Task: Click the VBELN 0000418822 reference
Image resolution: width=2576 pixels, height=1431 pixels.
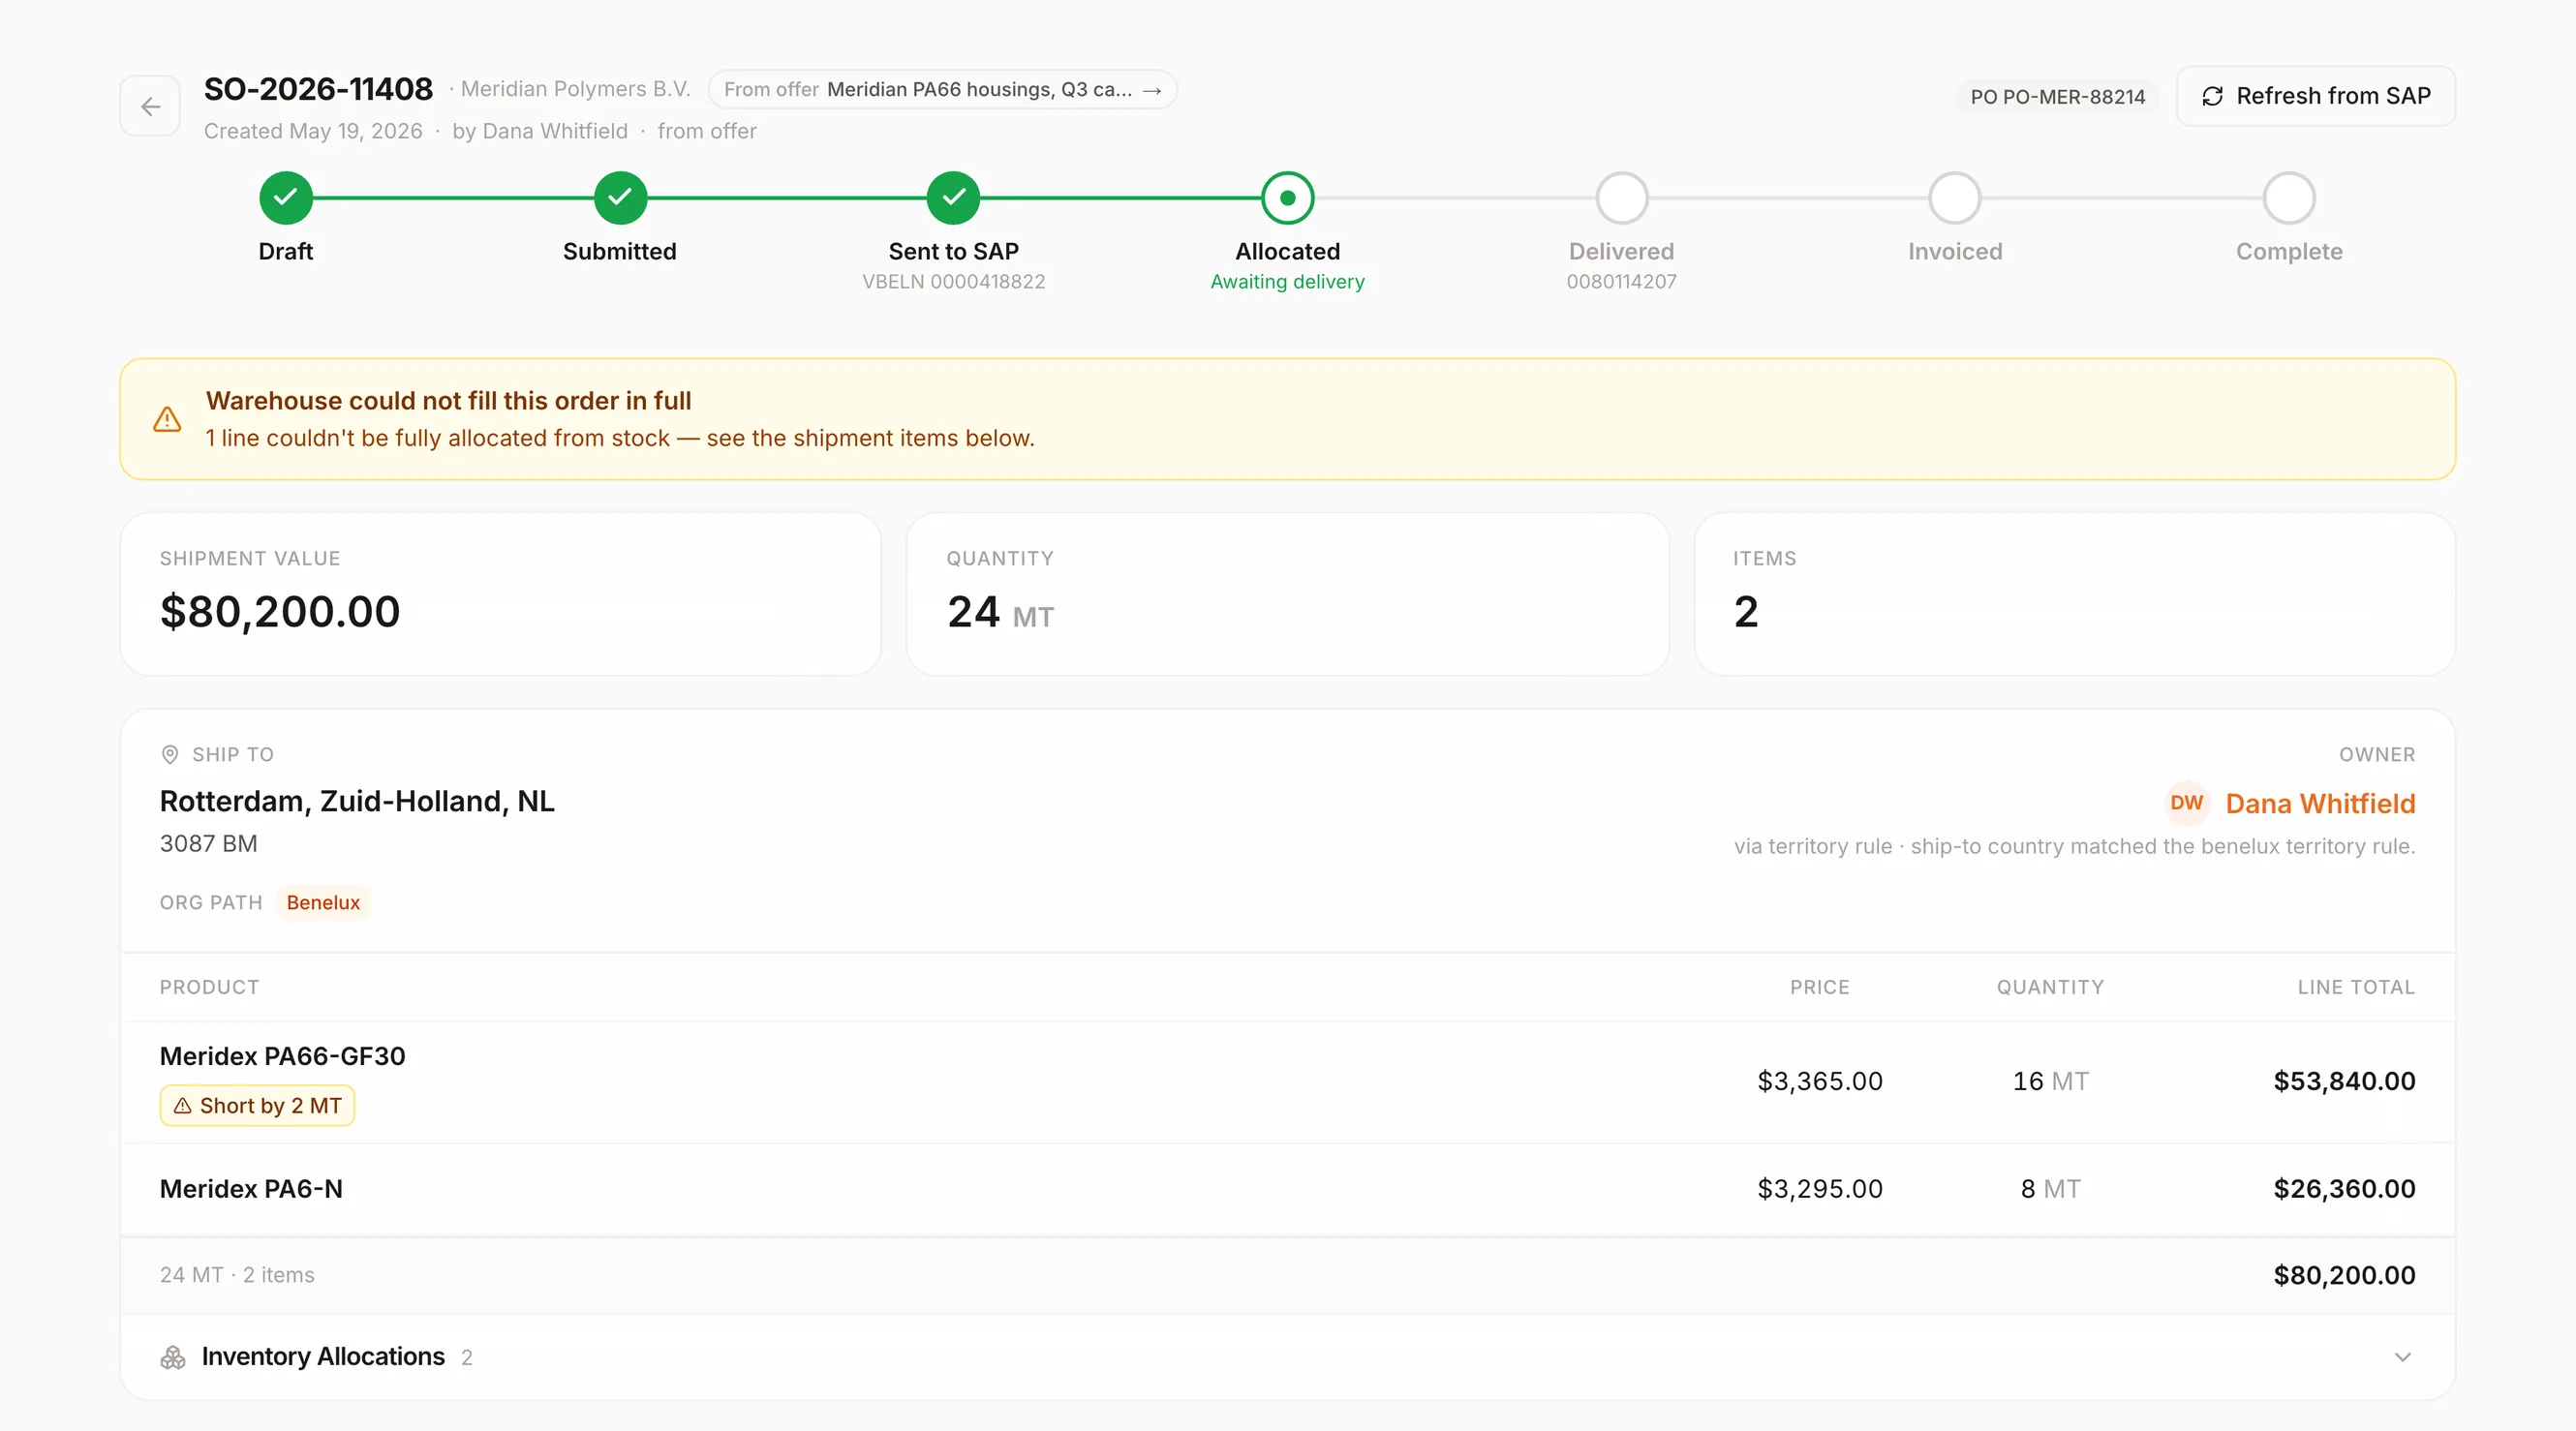Action: [x=954, y=282]
